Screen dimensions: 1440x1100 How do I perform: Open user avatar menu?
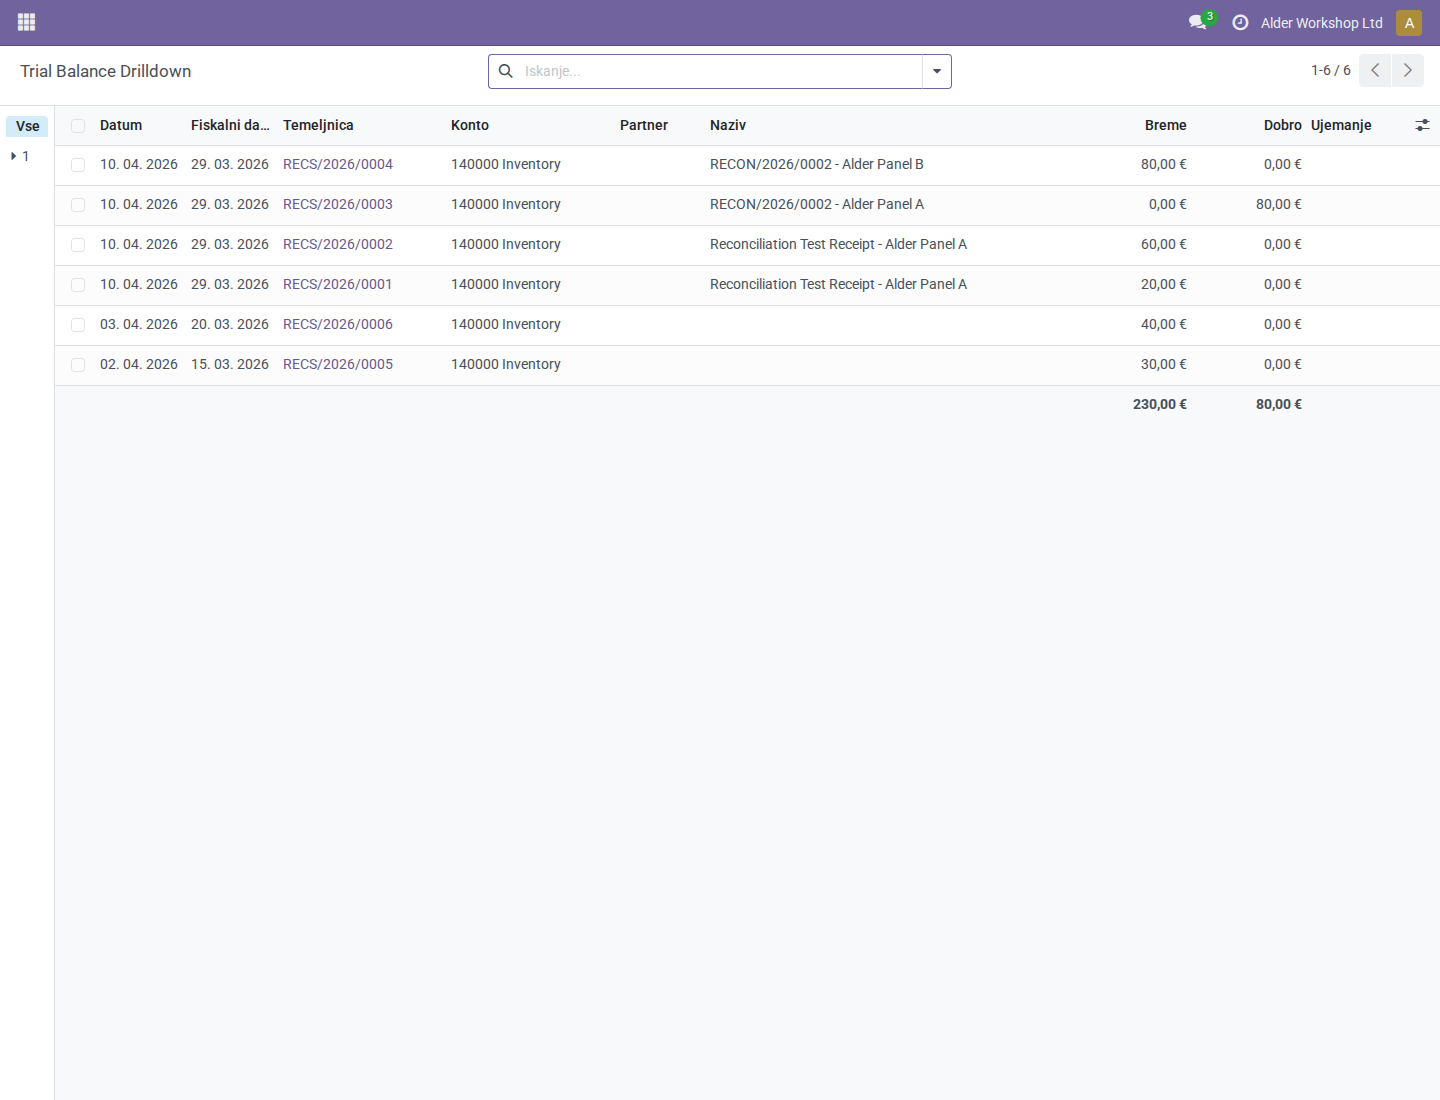(x=1409, y=23)
